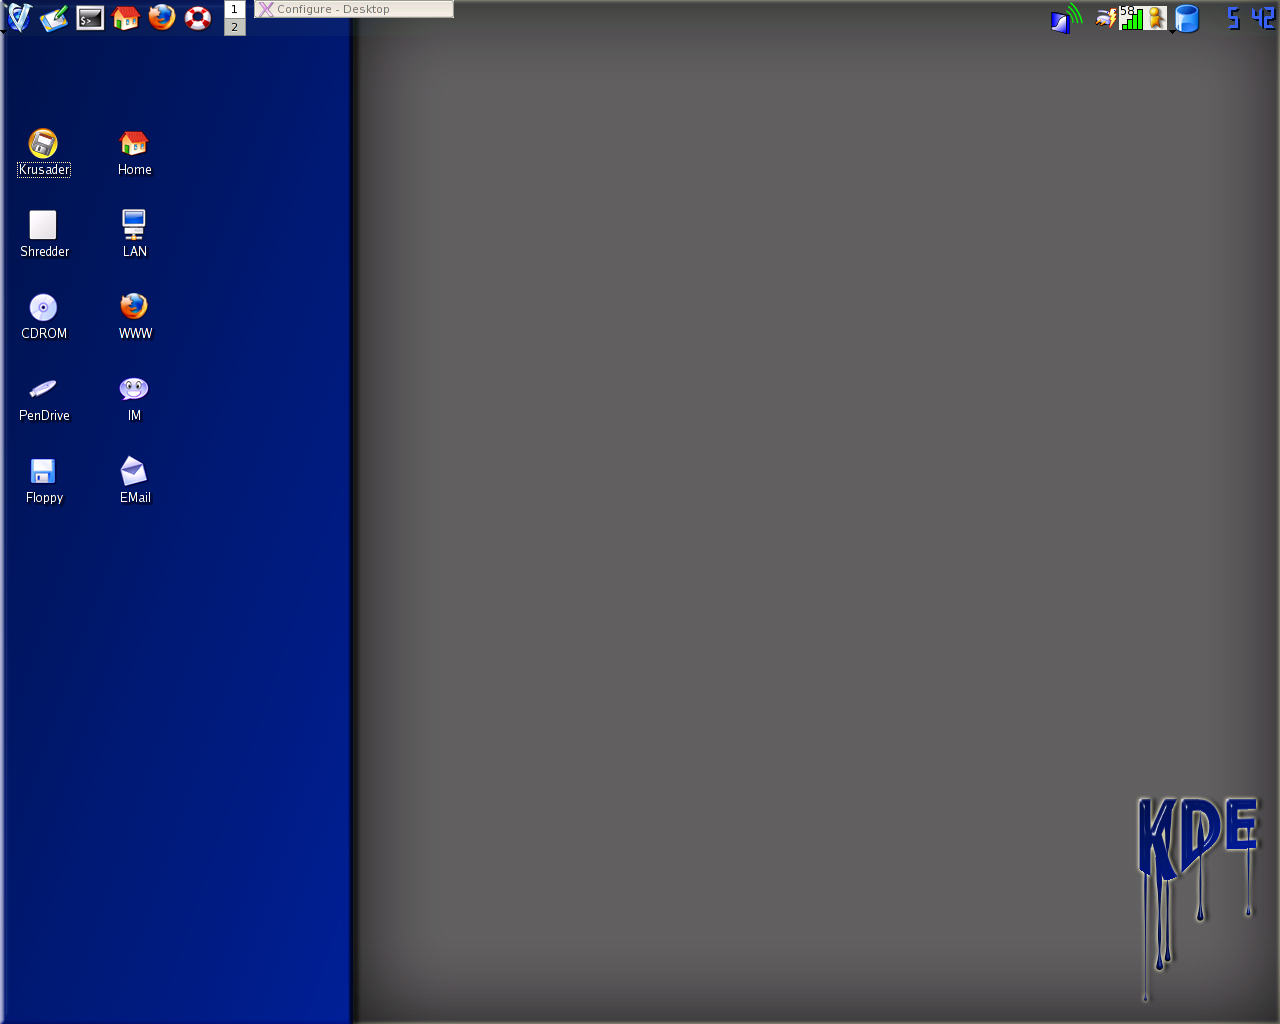Open the IM messenger desktop icon
The width and height of the screenshot is (1280, 1024).
[134, 388]
